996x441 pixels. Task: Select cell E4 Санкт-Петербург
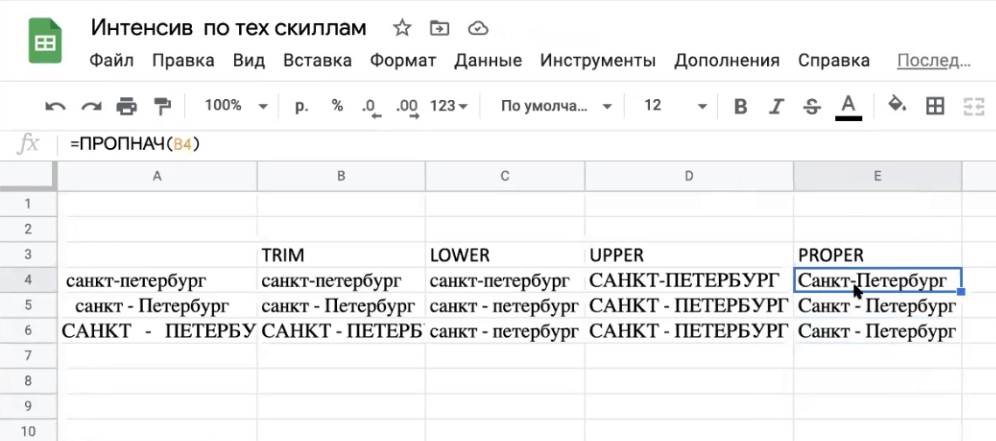pos(877,280)
